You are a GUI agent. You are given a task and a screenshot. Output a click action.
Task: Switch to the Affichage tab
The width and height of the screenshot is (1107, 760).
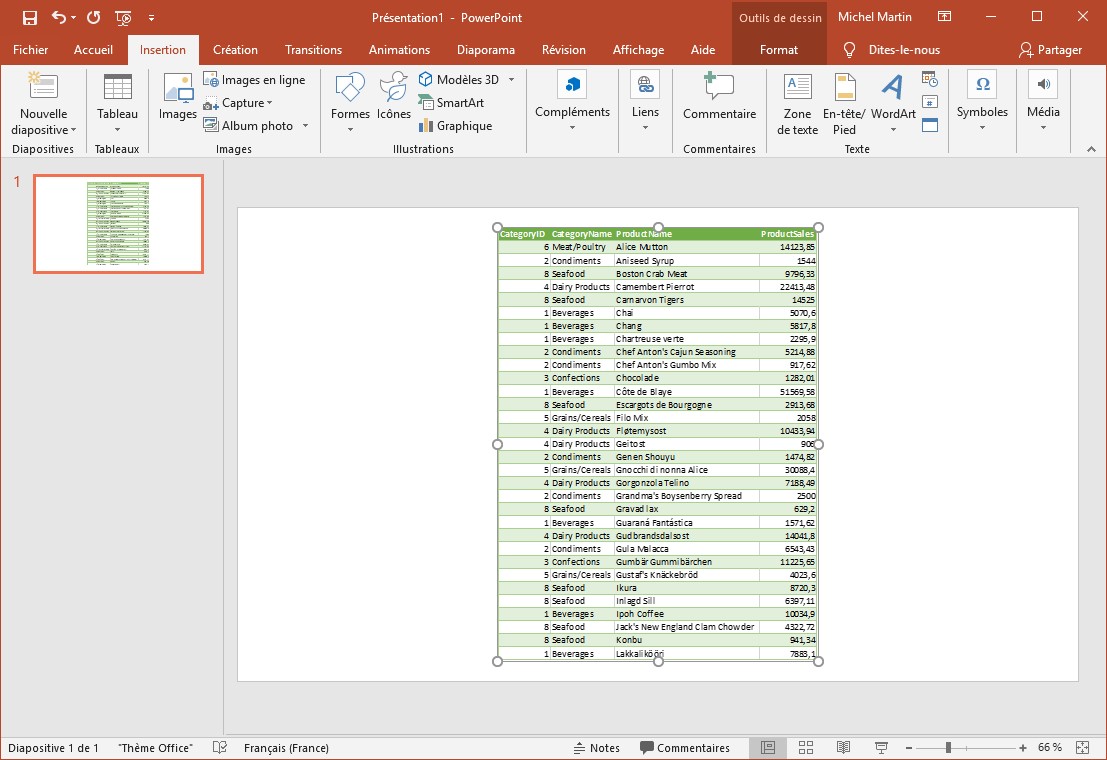point(638,50)
